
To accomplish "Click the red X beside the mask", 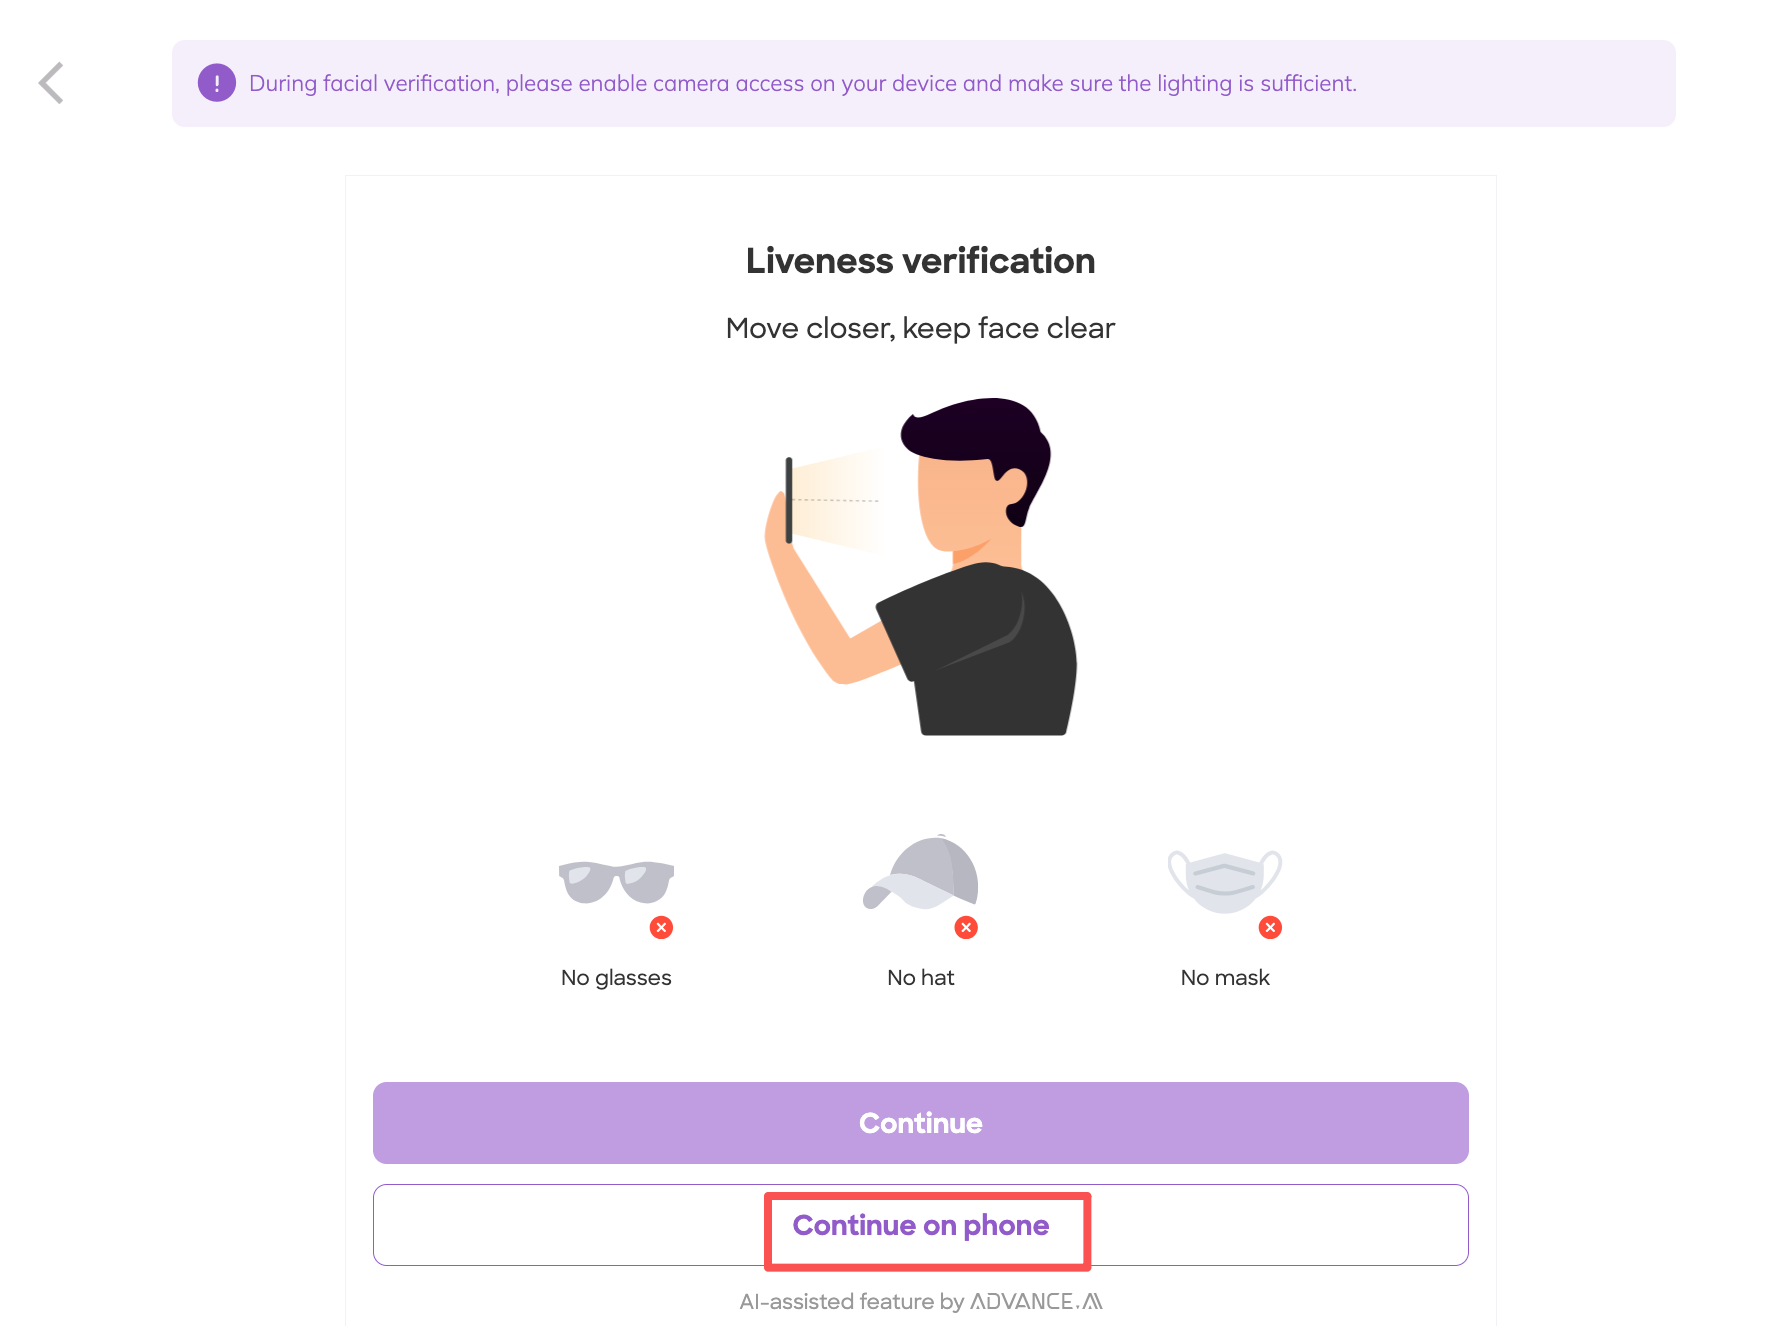I will [1270, 928].
